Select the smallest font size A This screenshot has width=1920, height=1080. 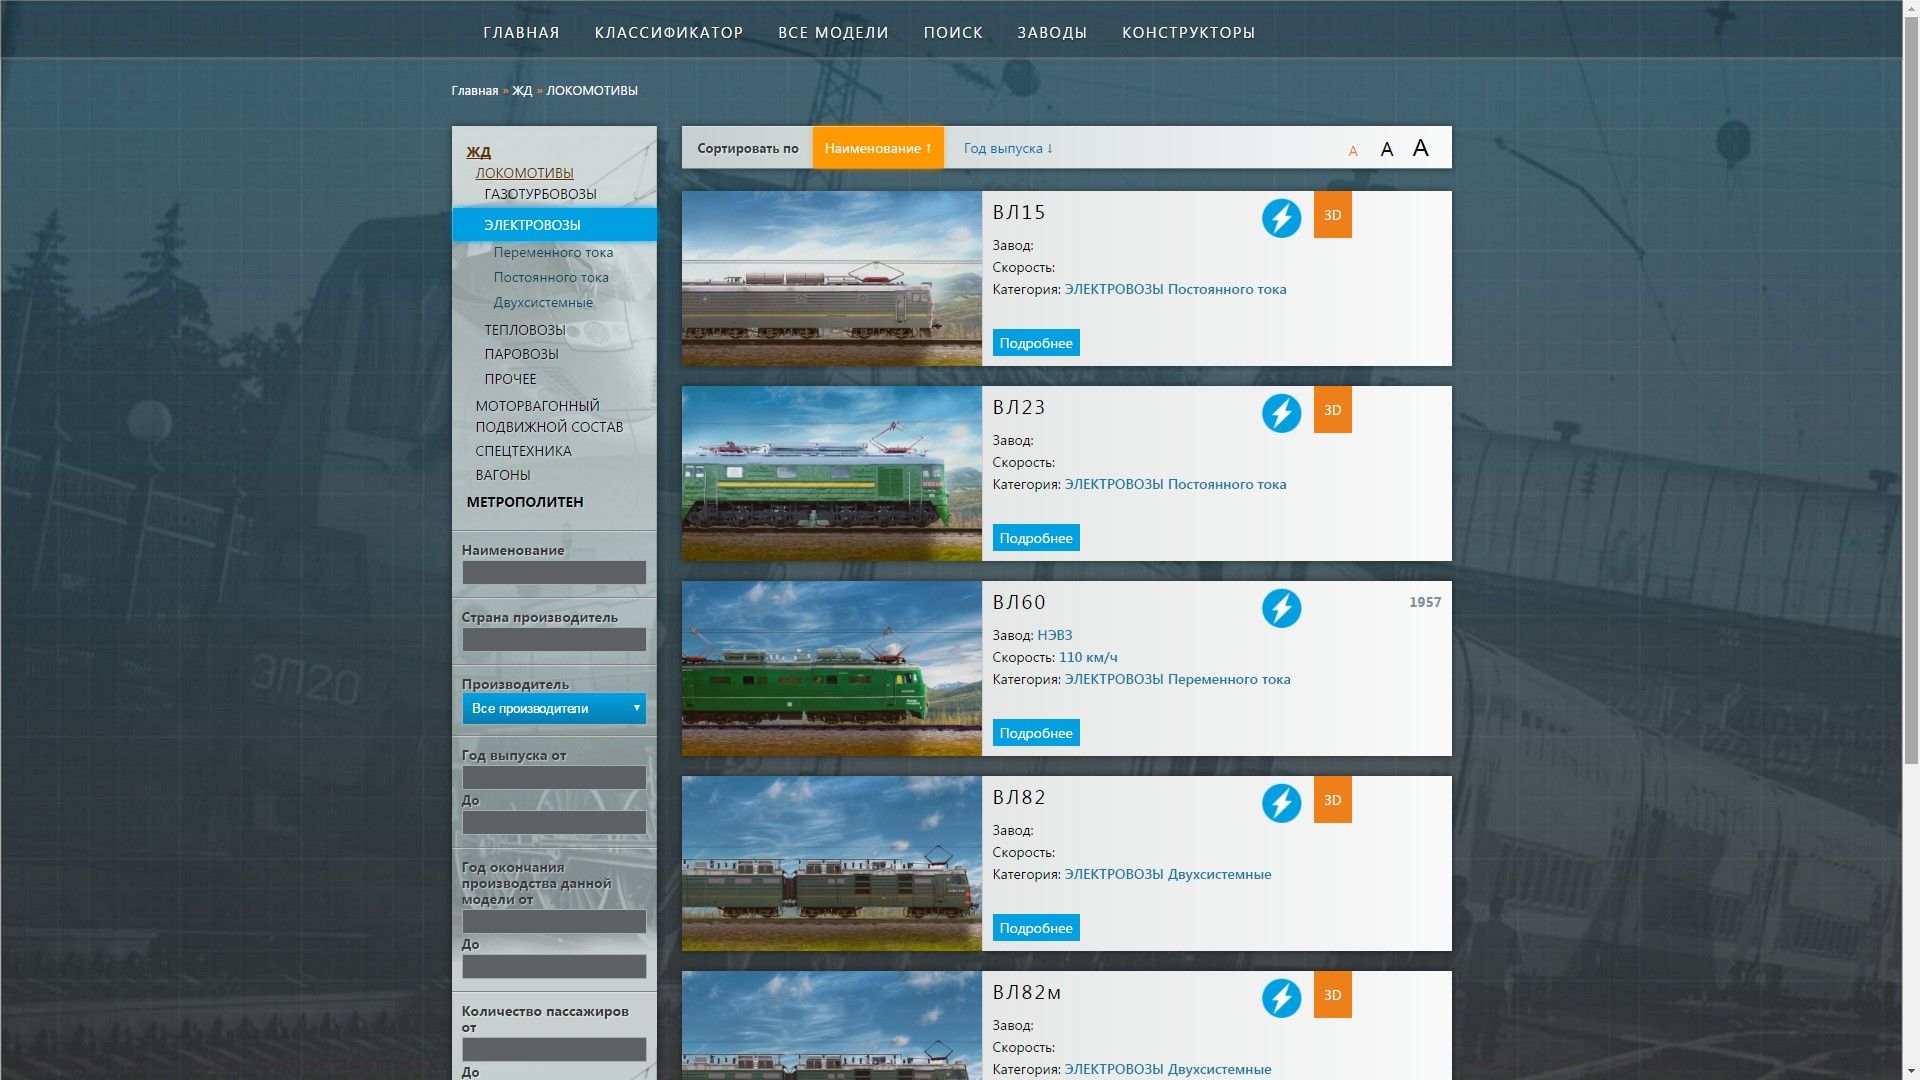pyautogui.click(x=1353, y=151)
